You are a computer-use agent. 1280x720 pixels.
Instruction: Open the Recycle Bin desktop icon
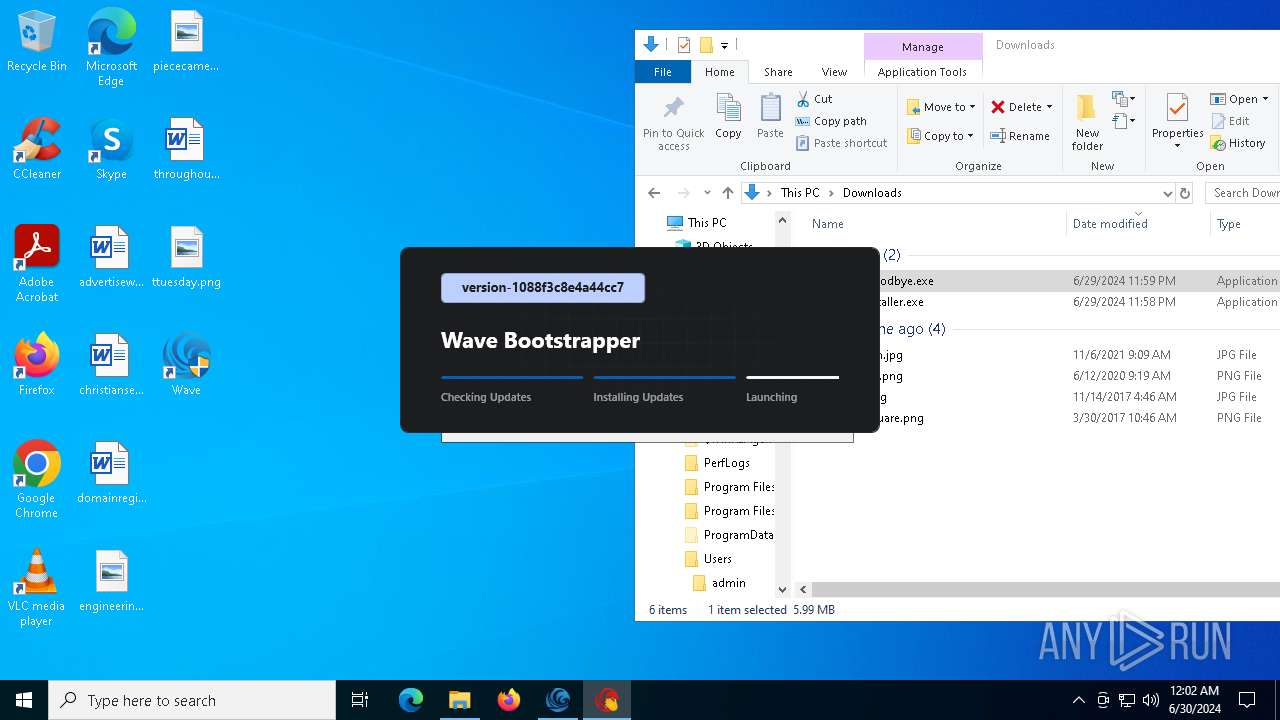[37, 42]
